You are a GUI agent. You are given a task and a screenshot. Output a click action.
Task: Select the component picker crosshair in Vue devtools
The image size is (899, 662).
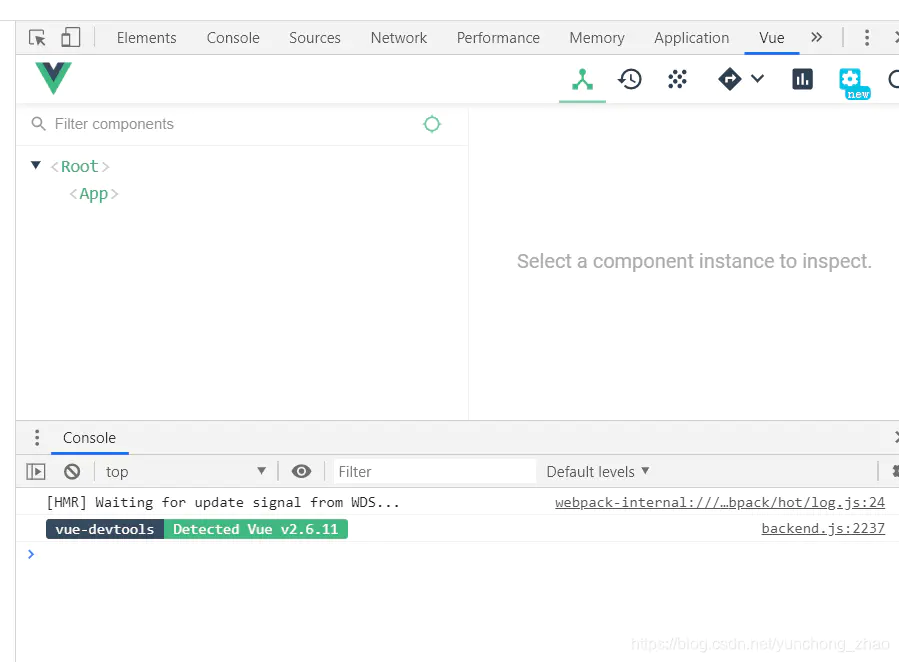431,124
